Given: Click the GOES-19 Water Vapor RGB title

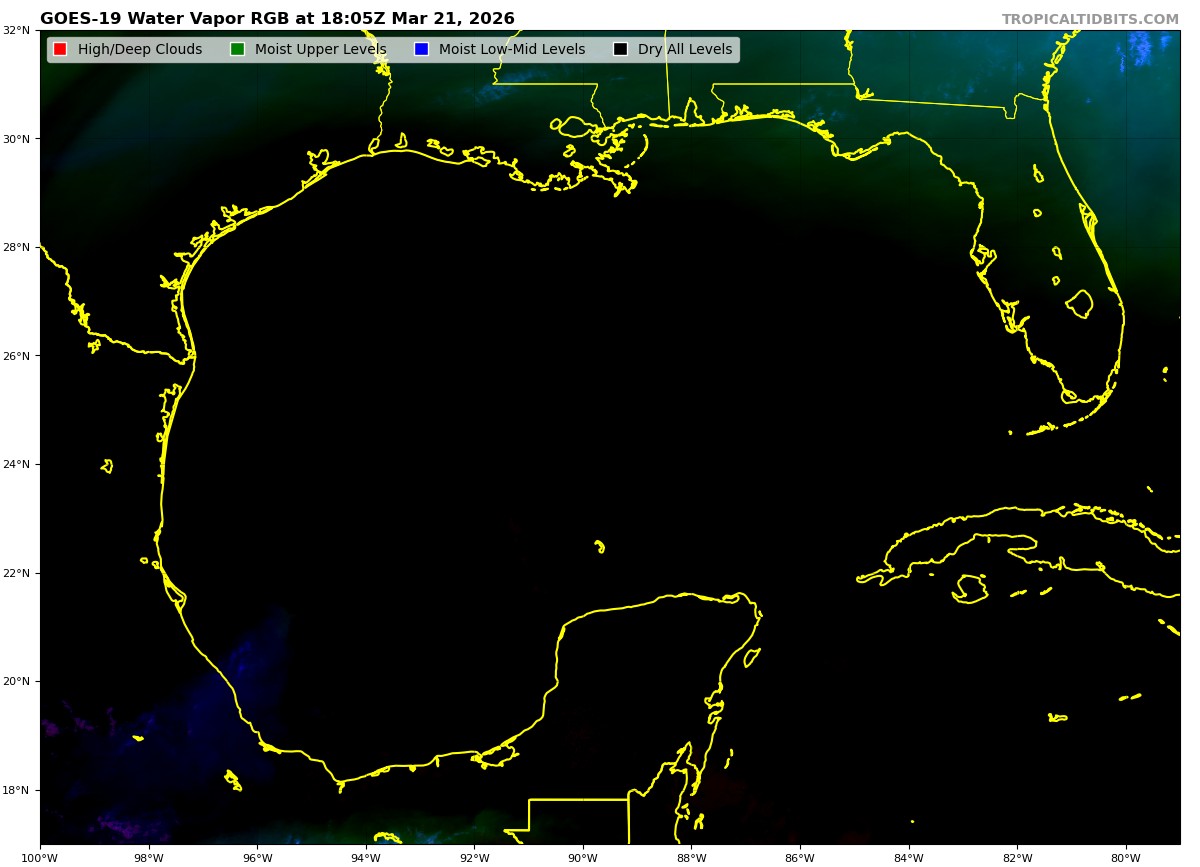Looking at the screenshot, I should pyautogui.click(x=277, y=19).
